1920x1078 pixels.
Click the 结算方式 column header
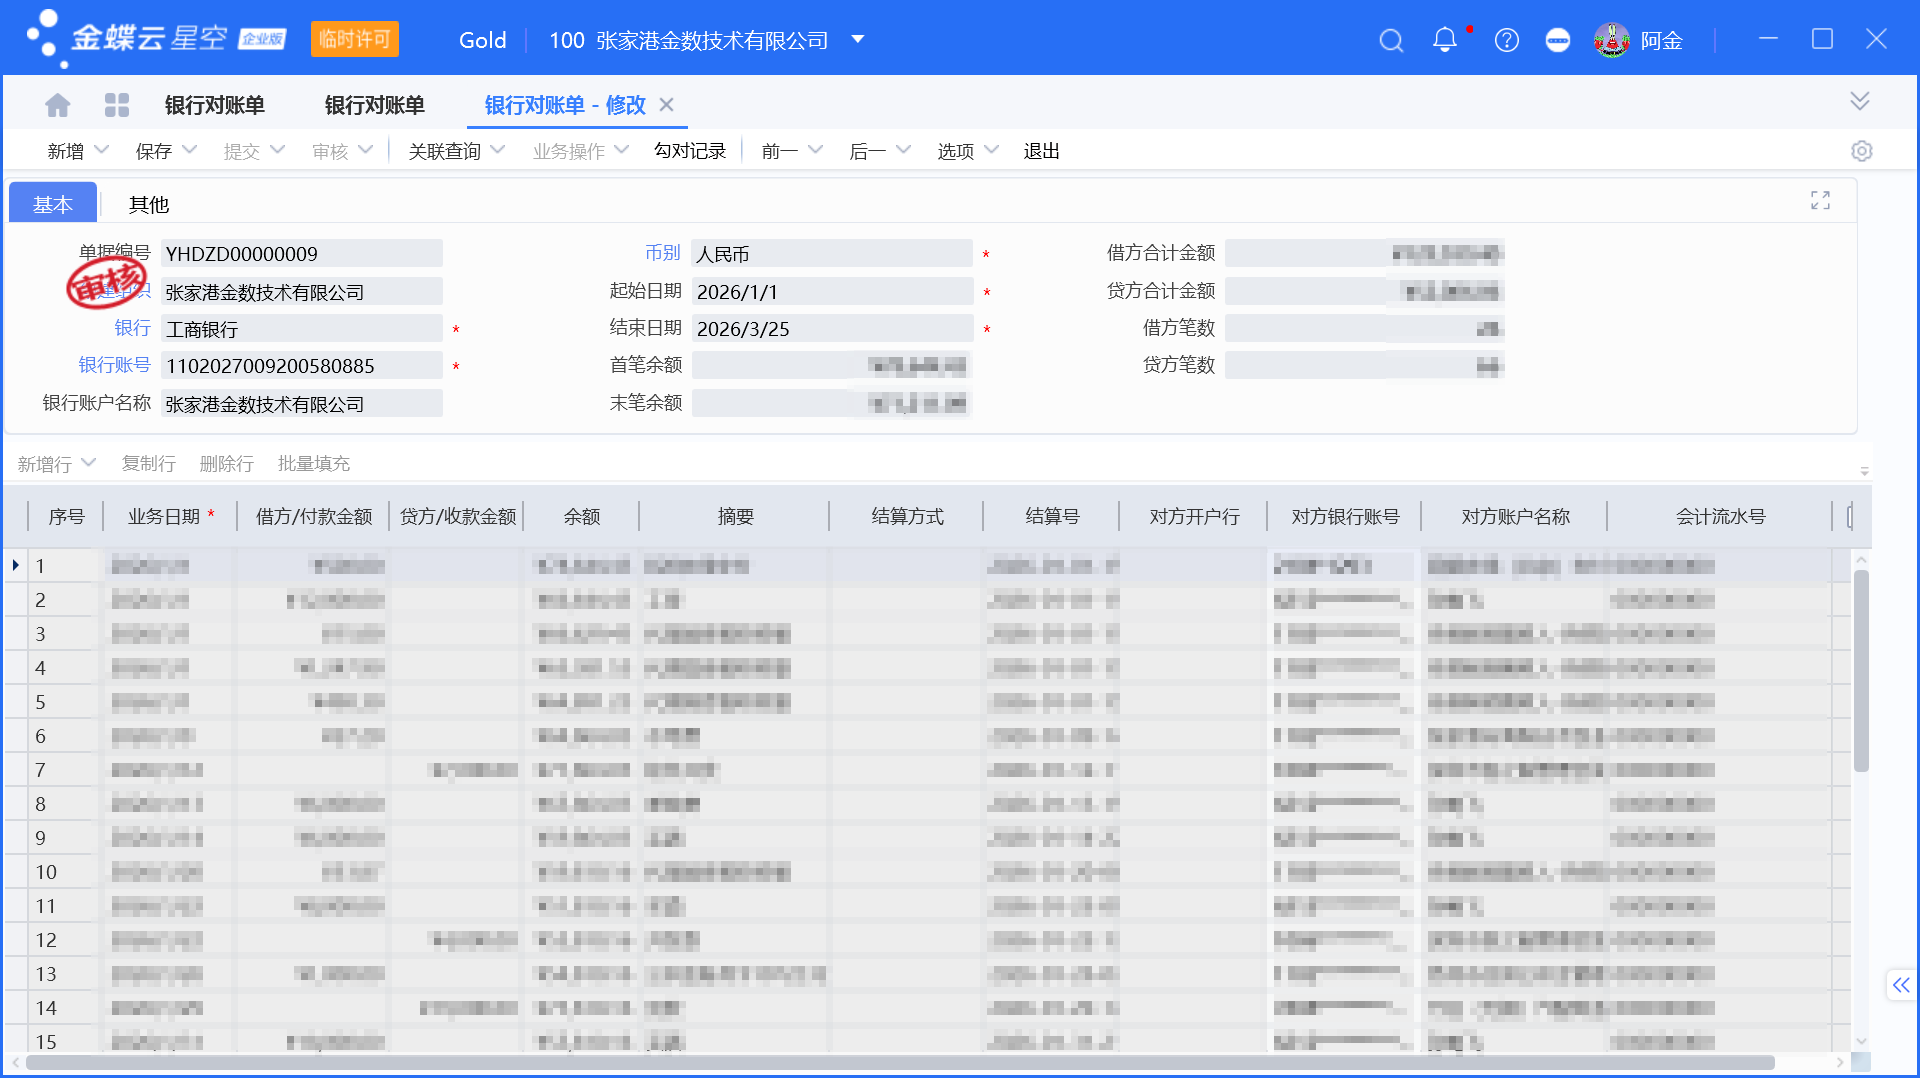tap(907, 516)
